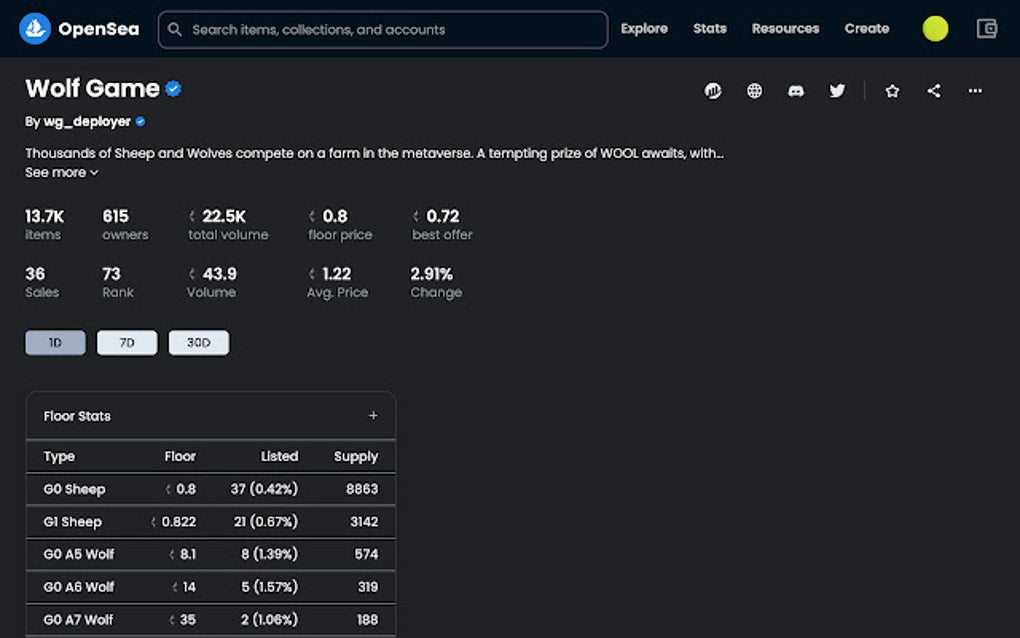The width and height of the screenshot is (1020, 638).
Task: Open the collection's Twitter icon
Action: (837, 90)
